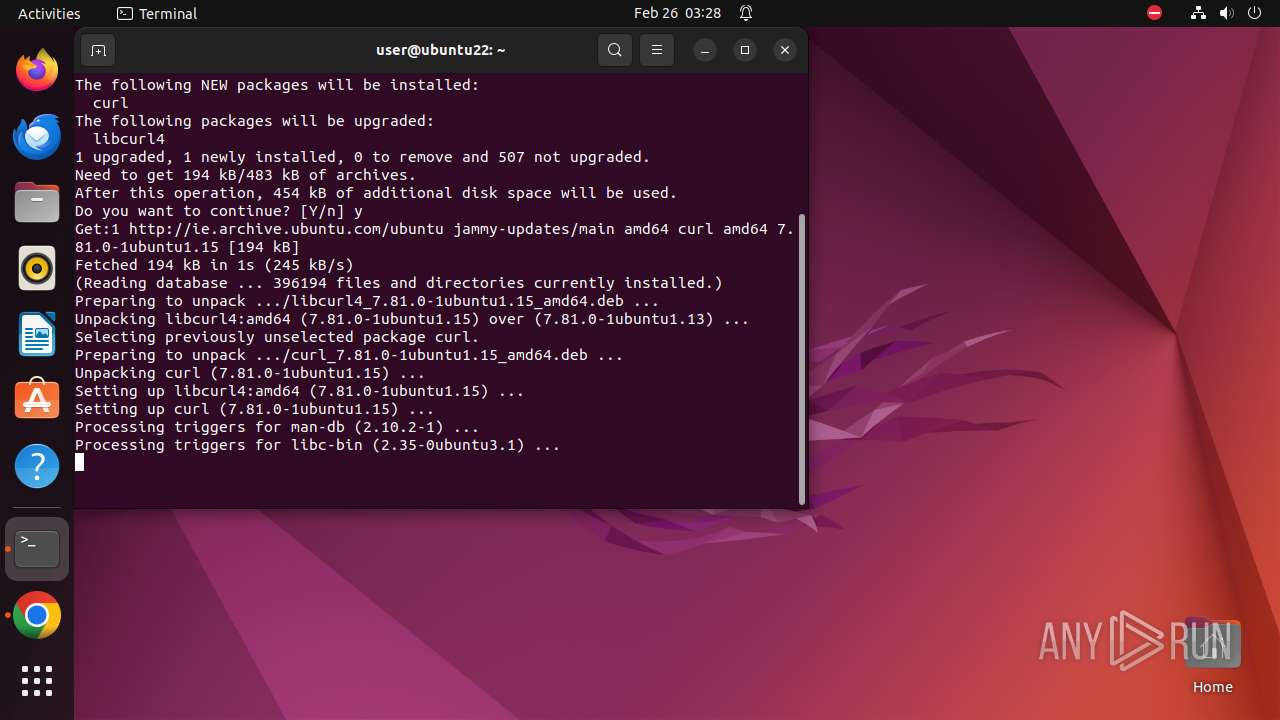1280x720 pixels.
Task: Open Ubuntu Software store
Action: (37, 400)
